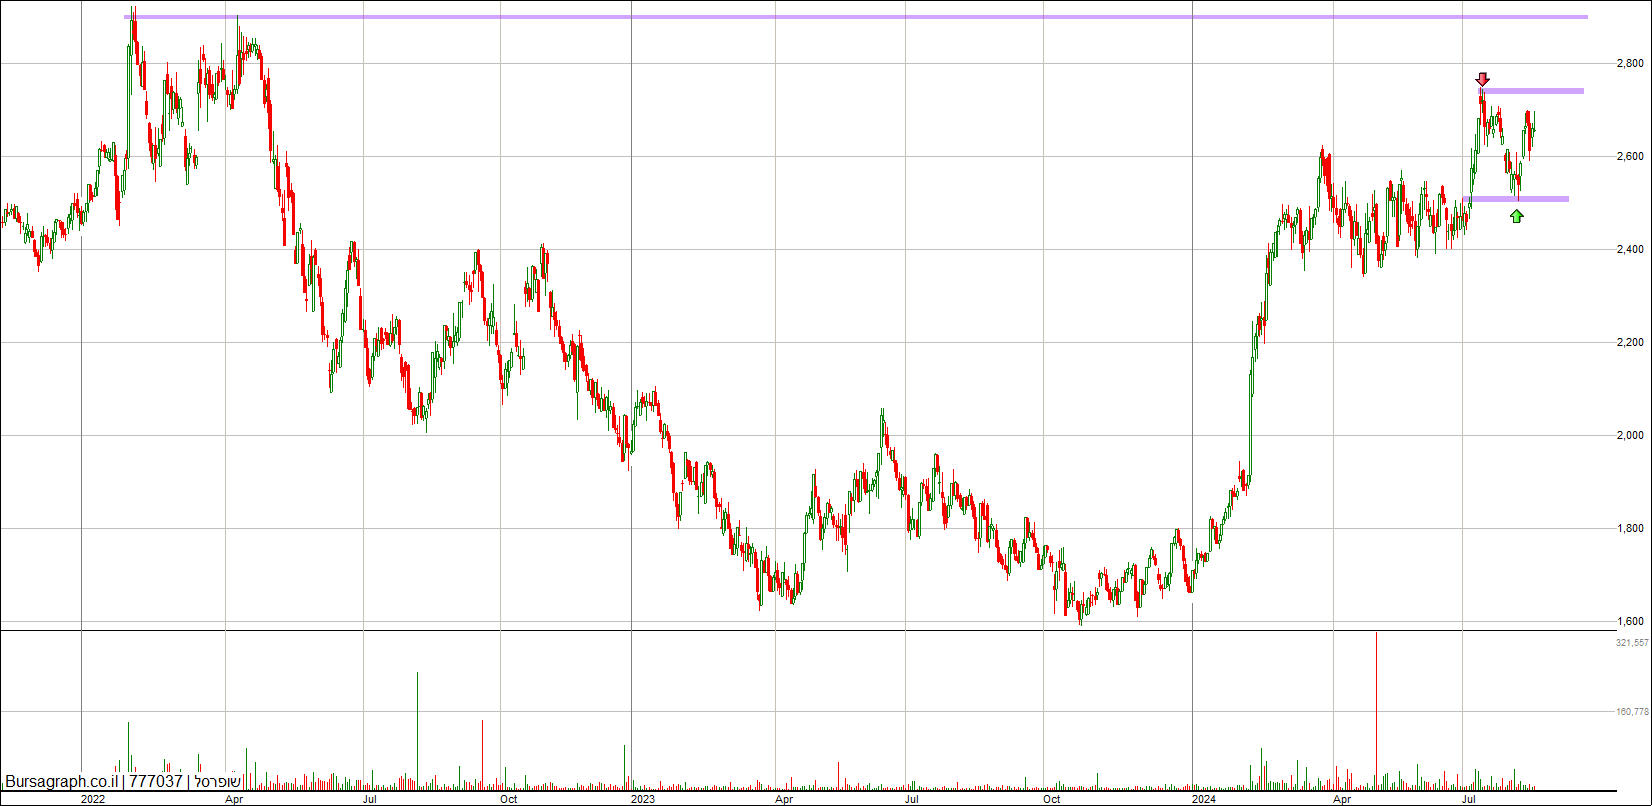Viewport: 1652px width, 806px height.
Task: Click the 2,000 price axis label
Action: [1630, 436]
